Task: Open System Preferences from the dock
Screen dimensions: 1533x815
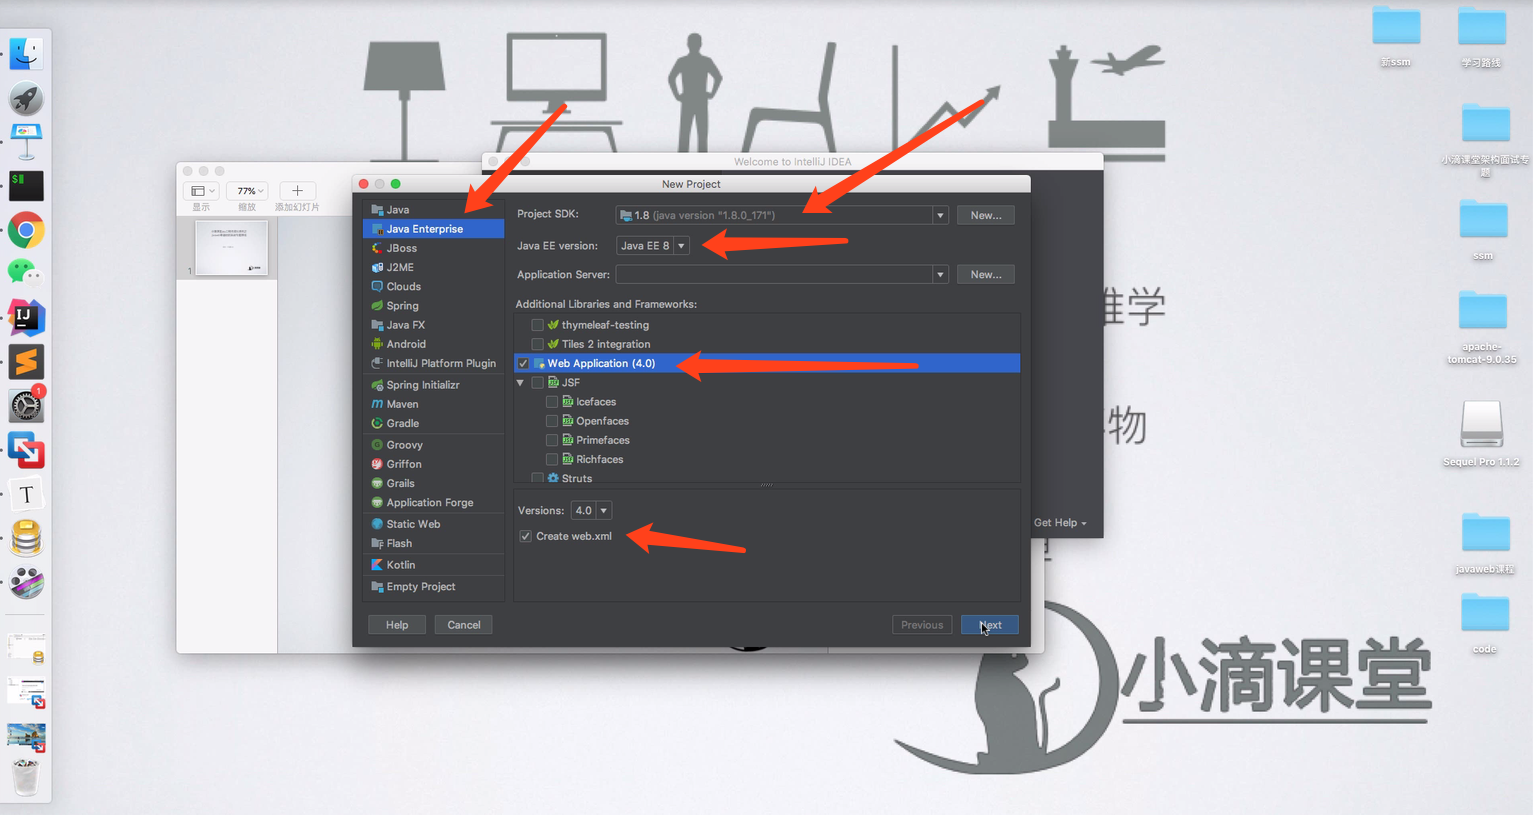Action: [x=26, y=406]
